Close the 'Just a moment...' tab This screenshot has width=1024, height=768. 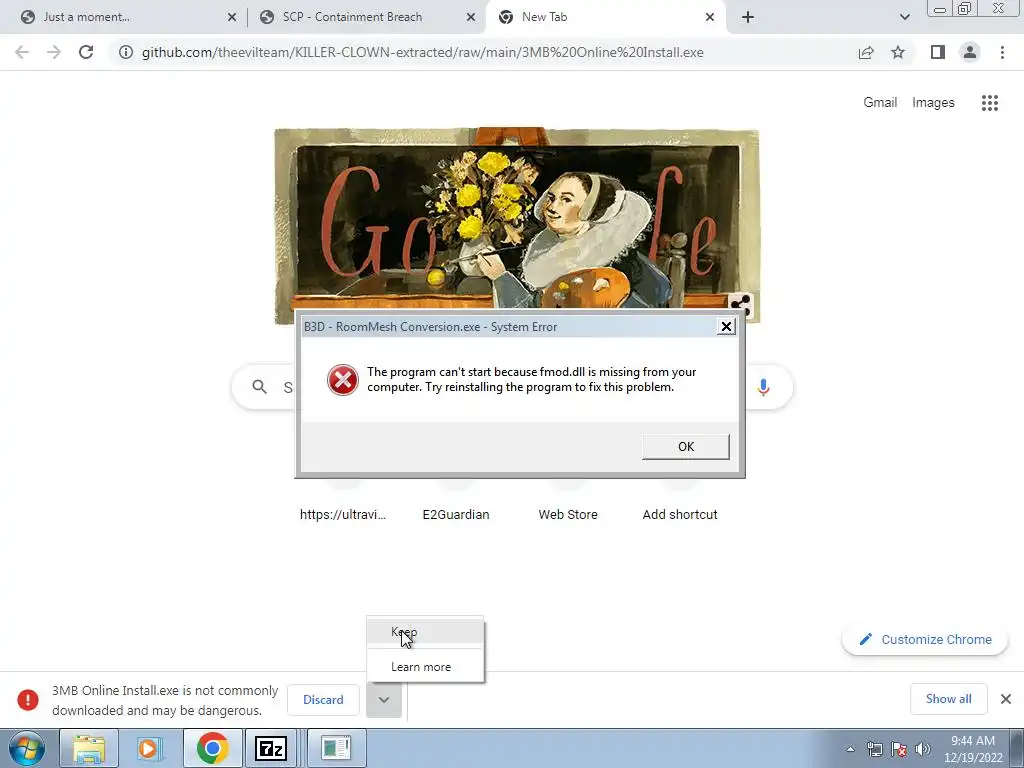231,17
